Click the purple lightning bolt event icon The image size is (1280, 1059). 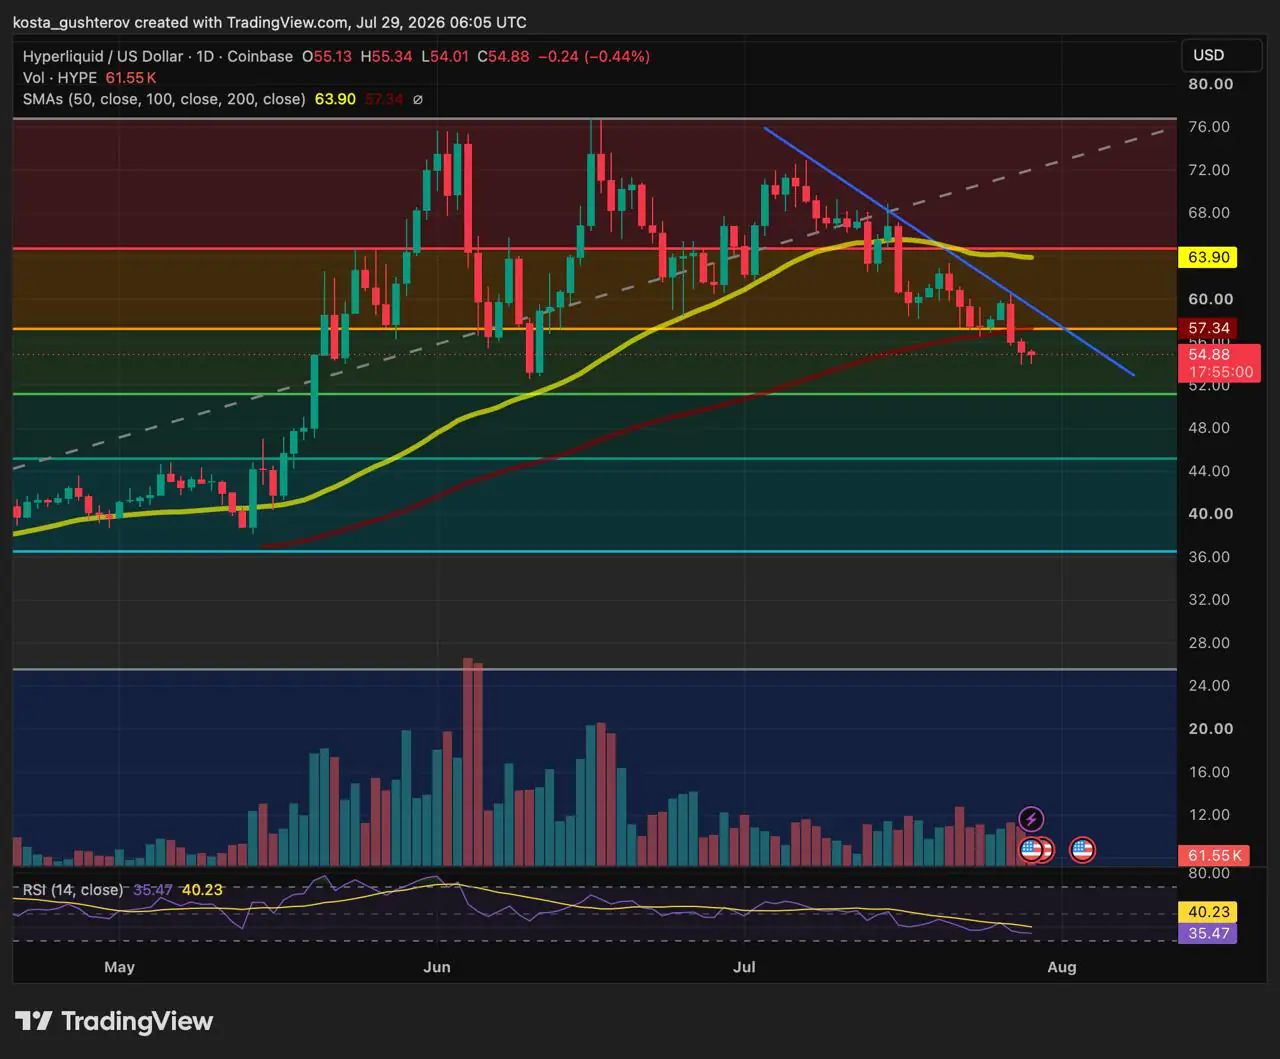coord(1031,820)
